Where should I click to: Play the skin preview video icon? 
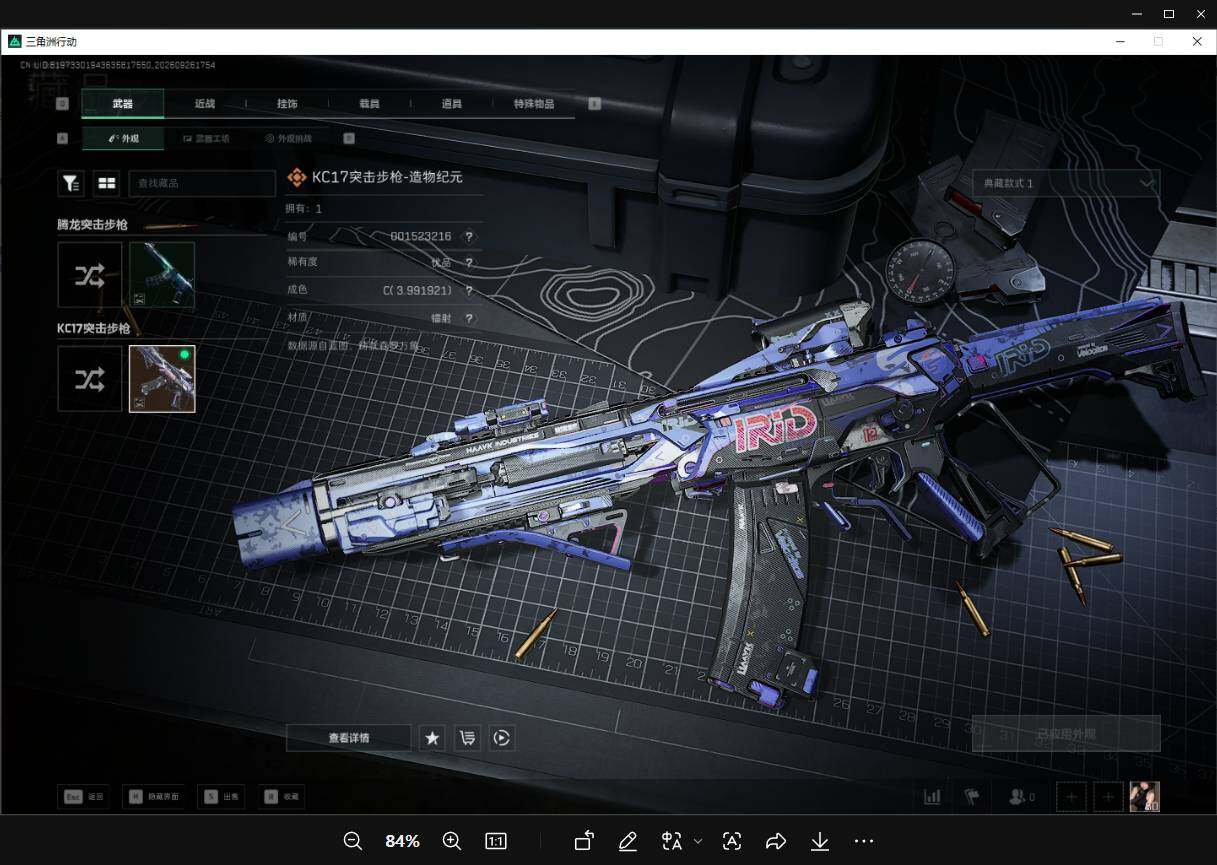(502, 738)
